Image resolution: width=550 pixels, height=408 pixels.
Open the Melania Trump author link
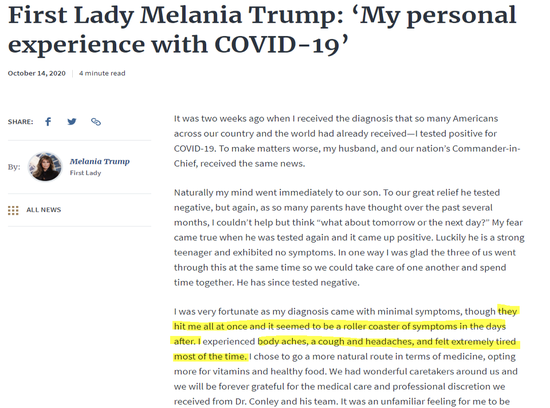tap(100, 161)
